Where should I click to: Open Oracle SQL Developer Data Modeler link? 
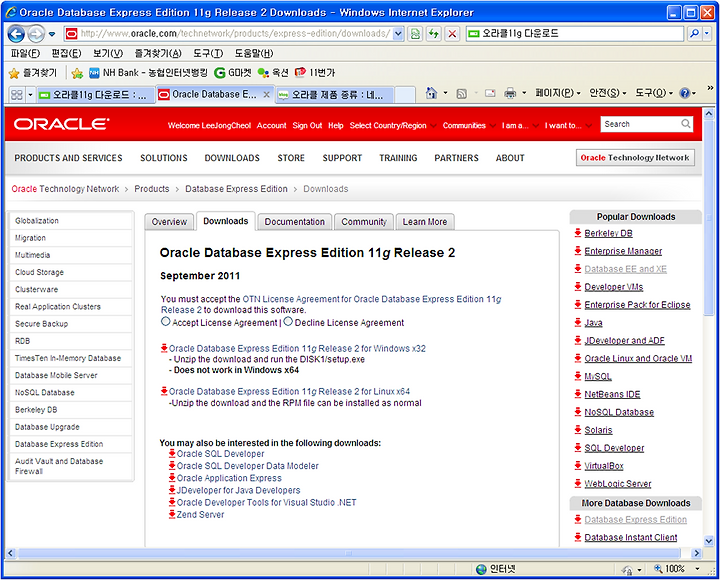[x=248, y=466]
